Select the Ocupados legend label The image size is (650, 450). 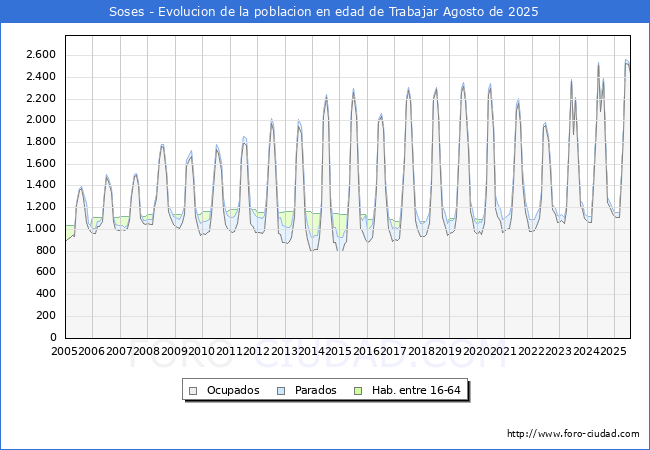click(233, 390)
